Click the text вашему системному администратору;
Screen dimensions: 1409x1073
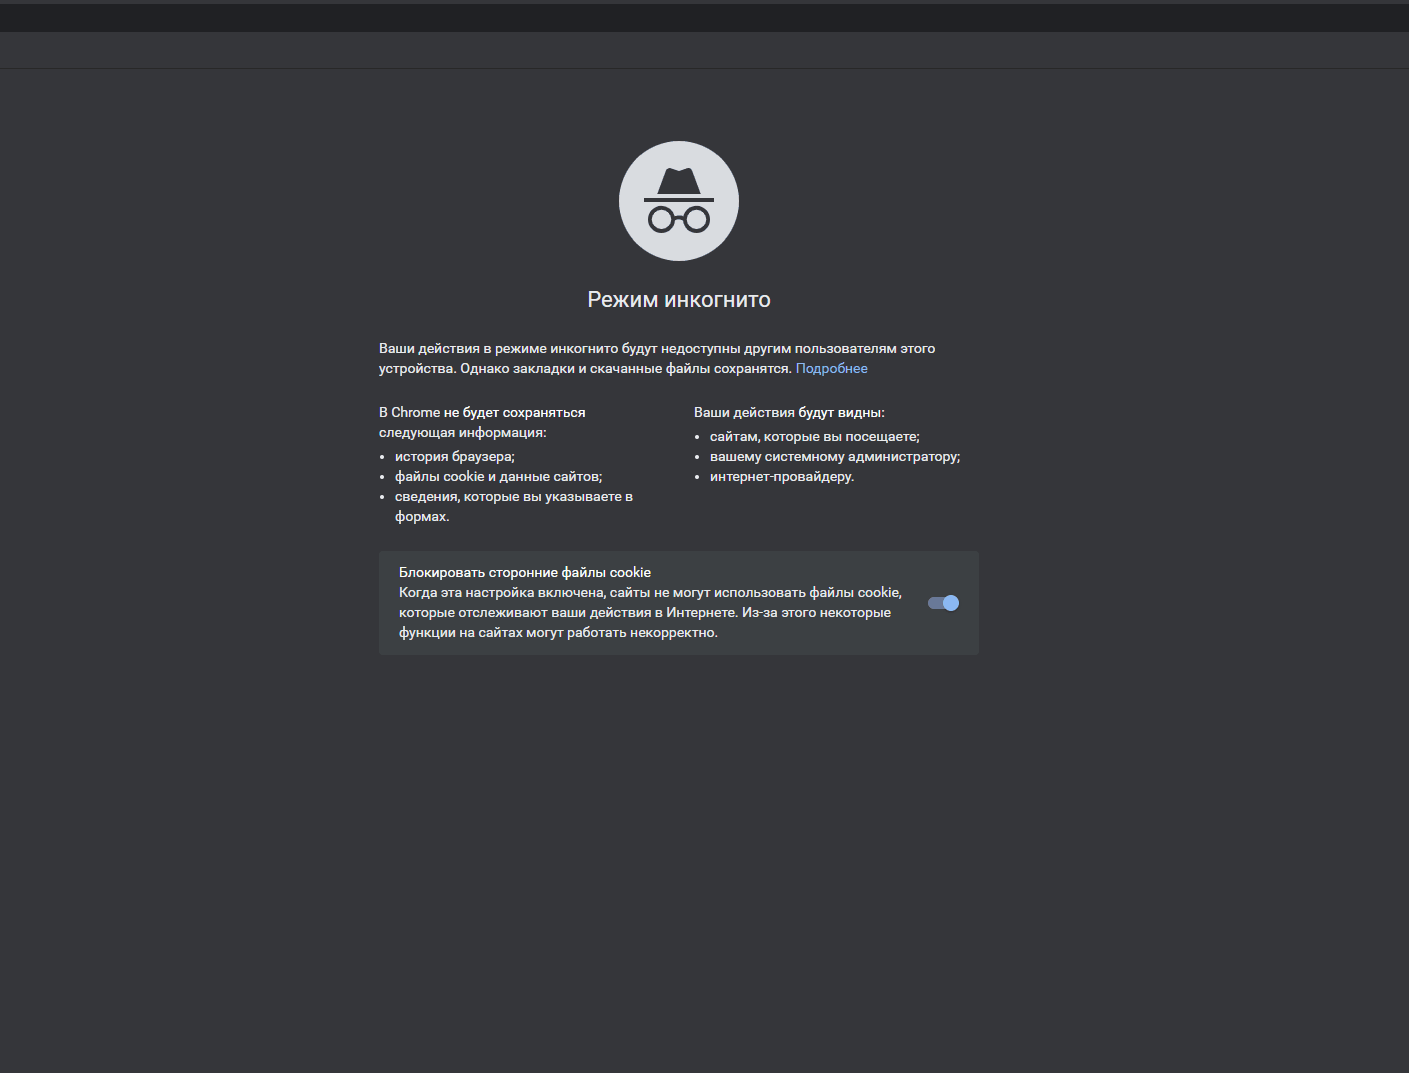835,457
